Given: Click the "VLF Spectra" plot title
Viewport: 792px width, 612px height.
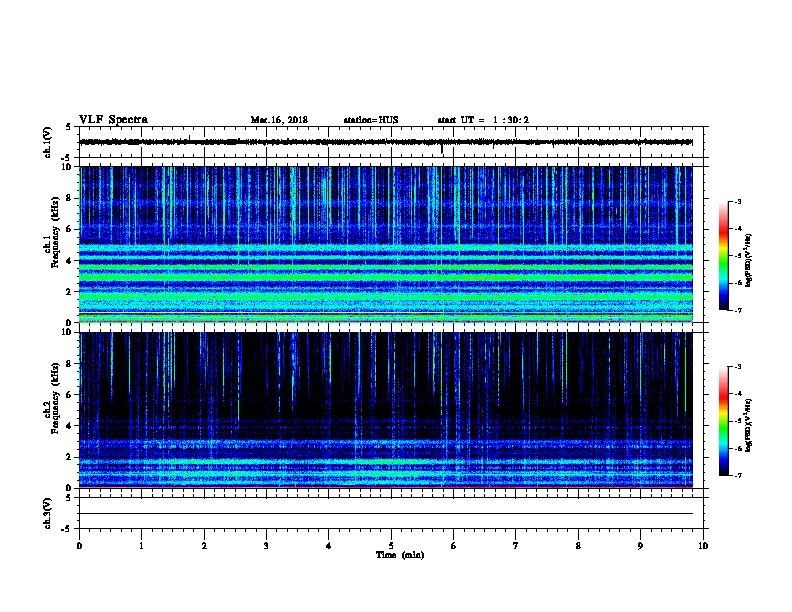Looking at the screenshot, I should pos(113,120).
